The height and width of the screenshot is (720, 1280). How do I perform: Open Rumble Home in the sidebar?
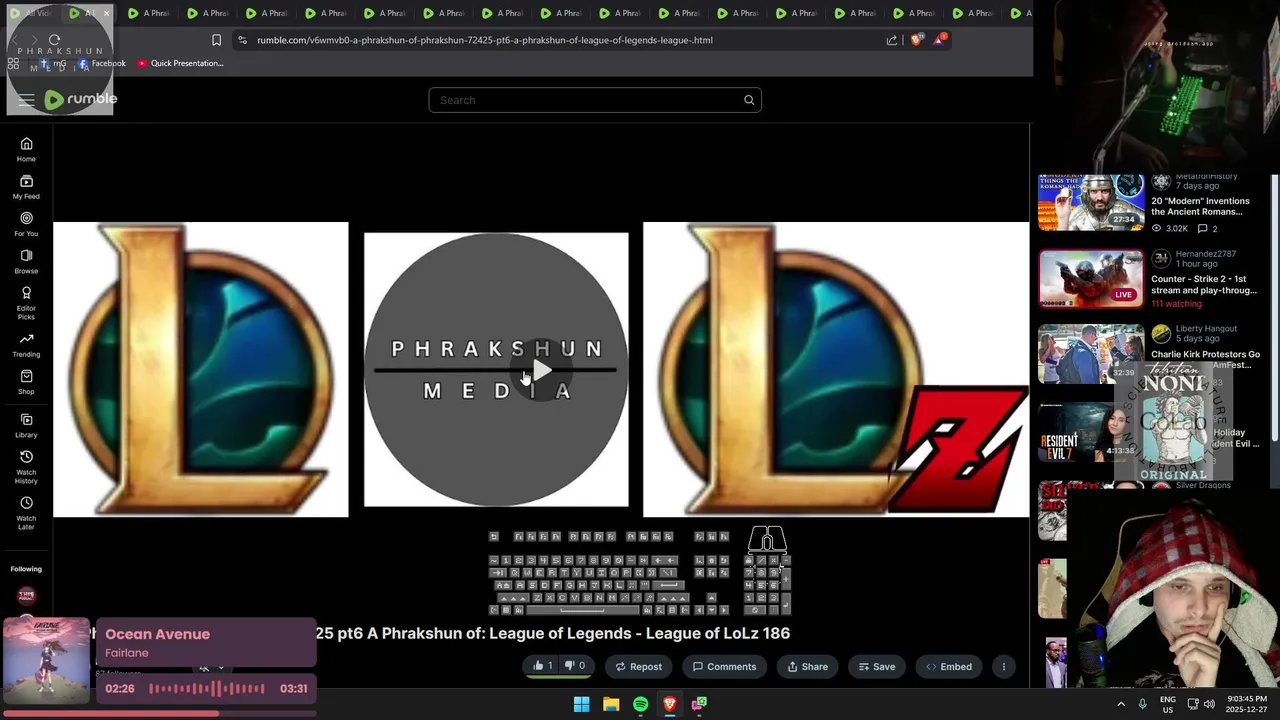pos(26,149)
